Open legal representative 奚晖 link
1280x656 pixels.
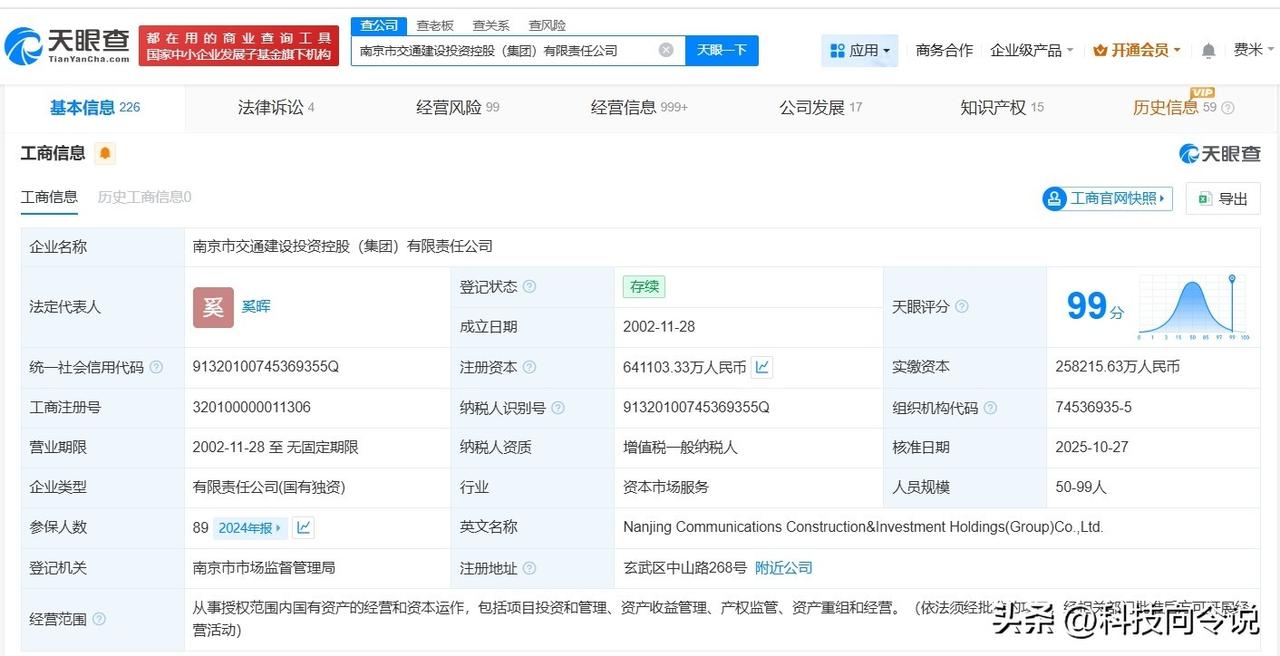[256, 306]
